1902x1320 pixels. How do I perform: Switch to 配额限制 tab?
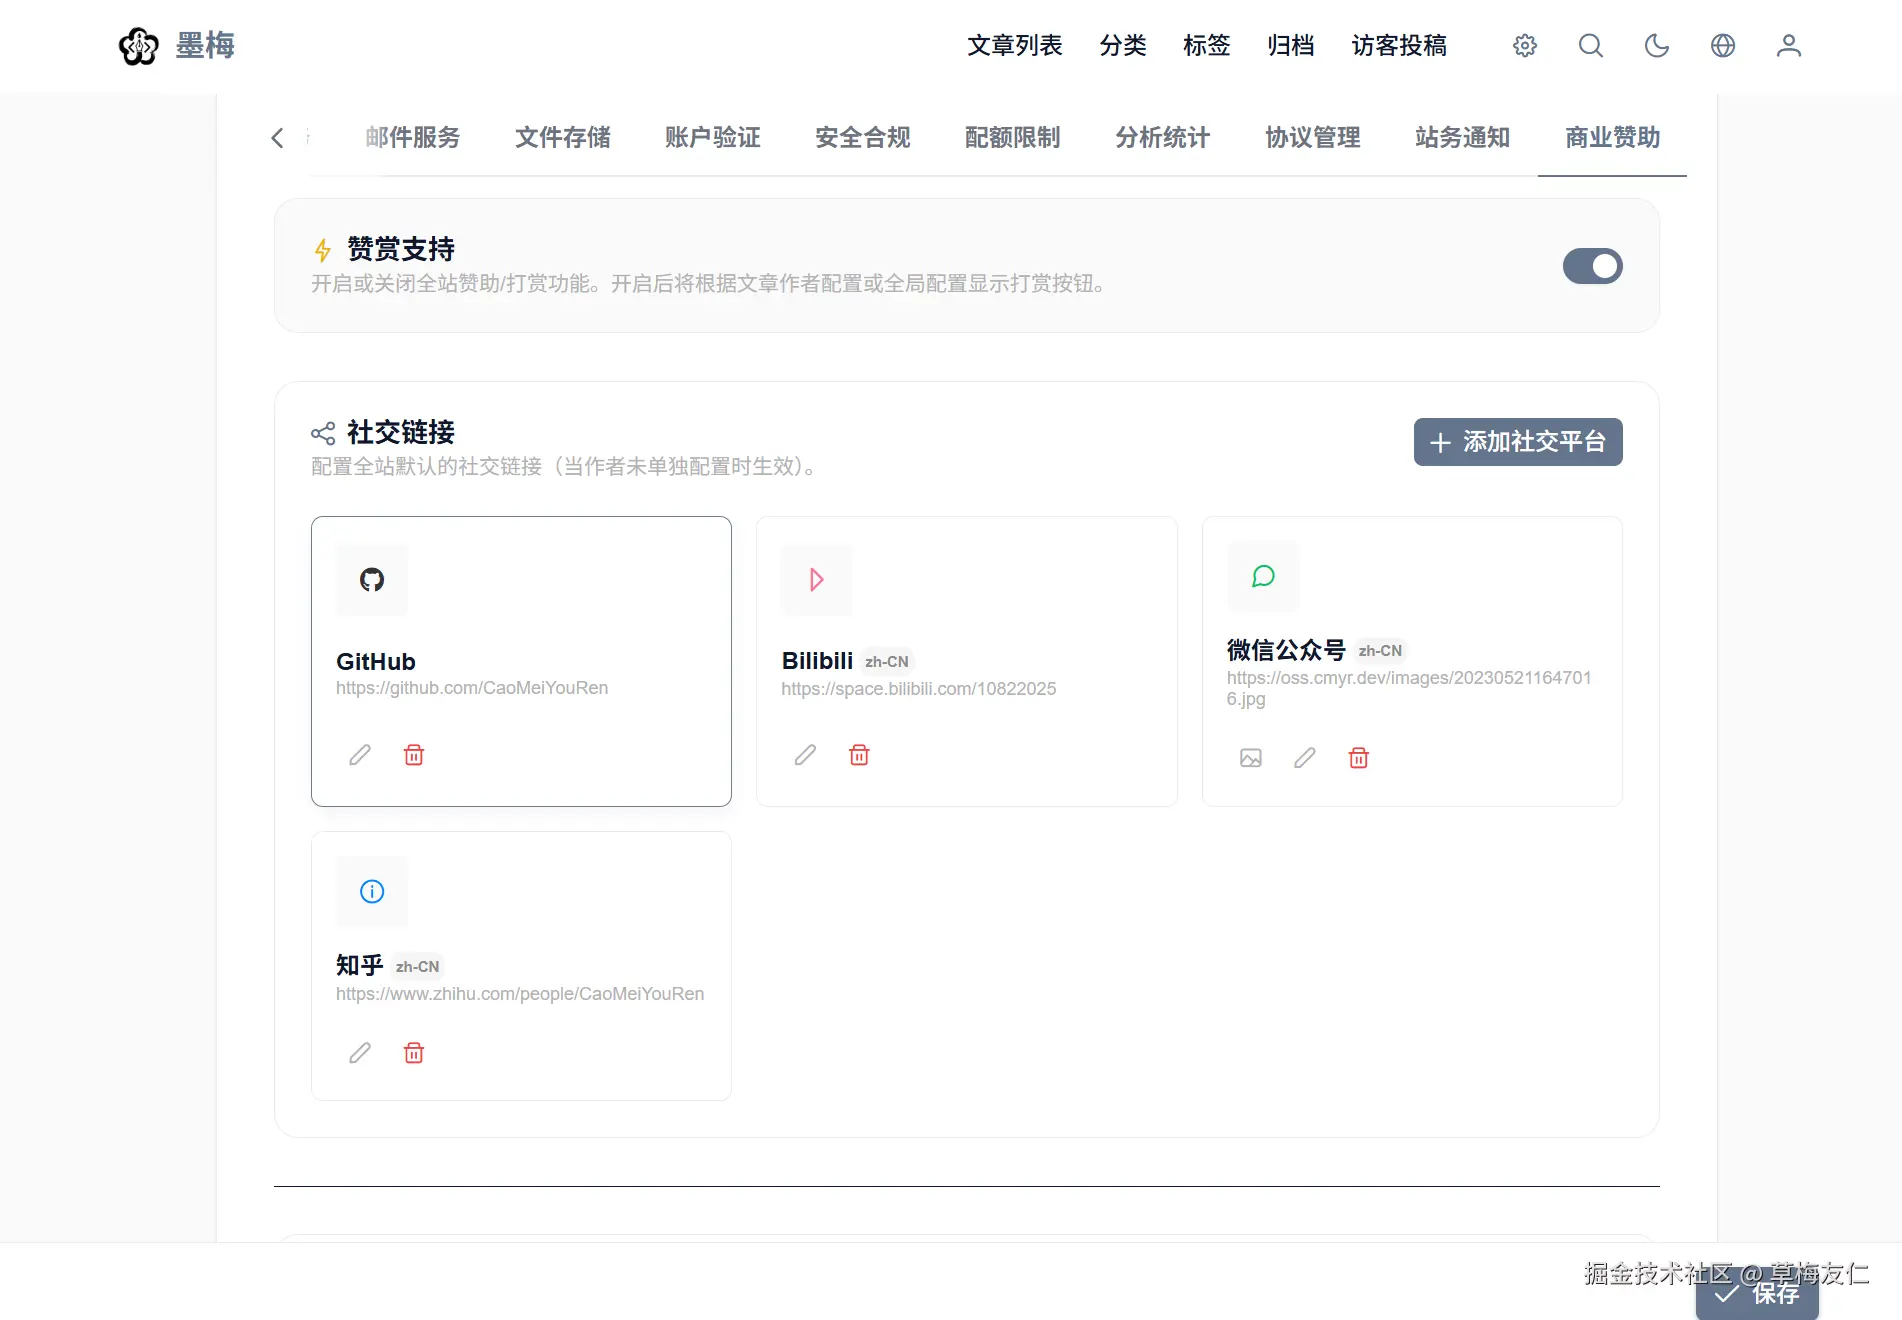[x=1013, y=137]
